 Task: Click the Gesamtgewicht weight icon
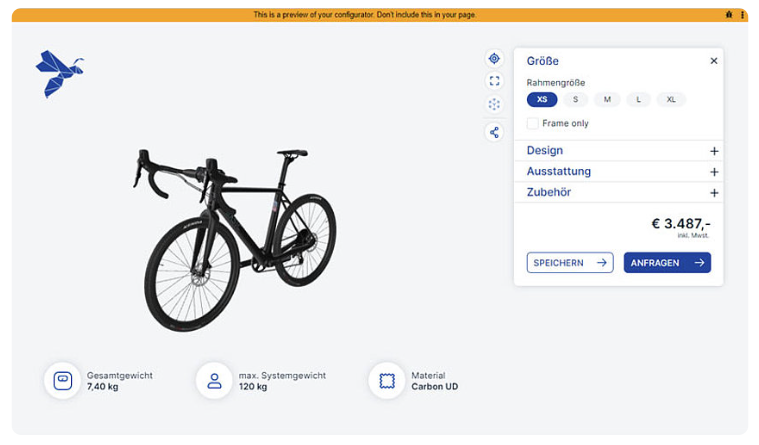tap(62, 381)
